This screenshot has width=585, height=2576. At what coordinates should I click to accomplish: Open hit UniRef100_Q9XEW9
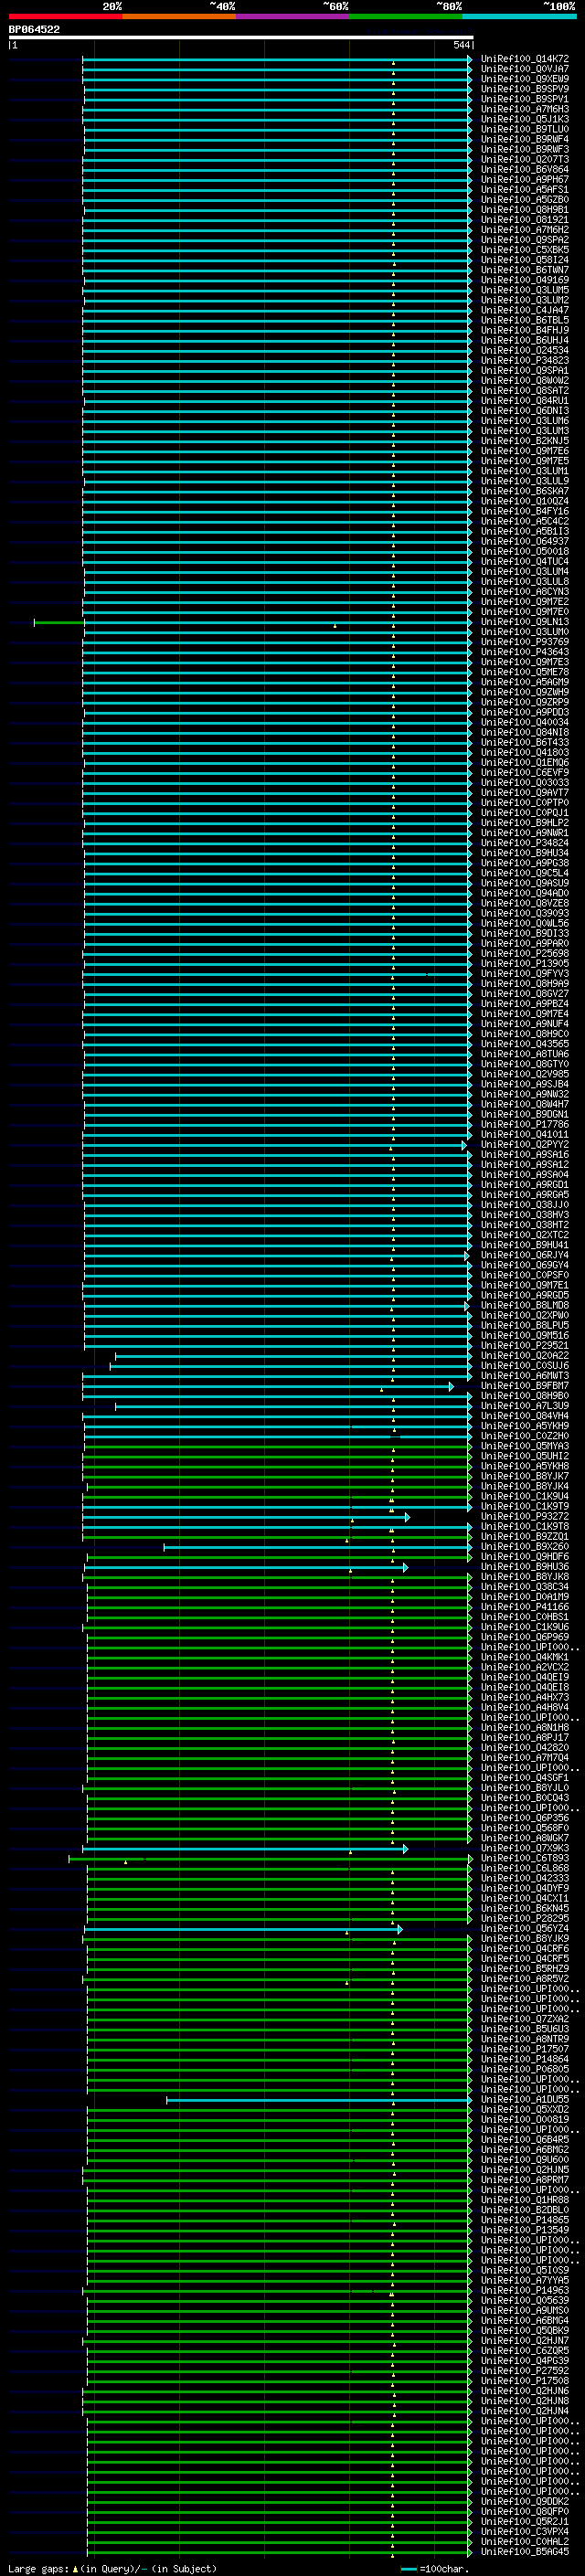(x=525, y=79)
